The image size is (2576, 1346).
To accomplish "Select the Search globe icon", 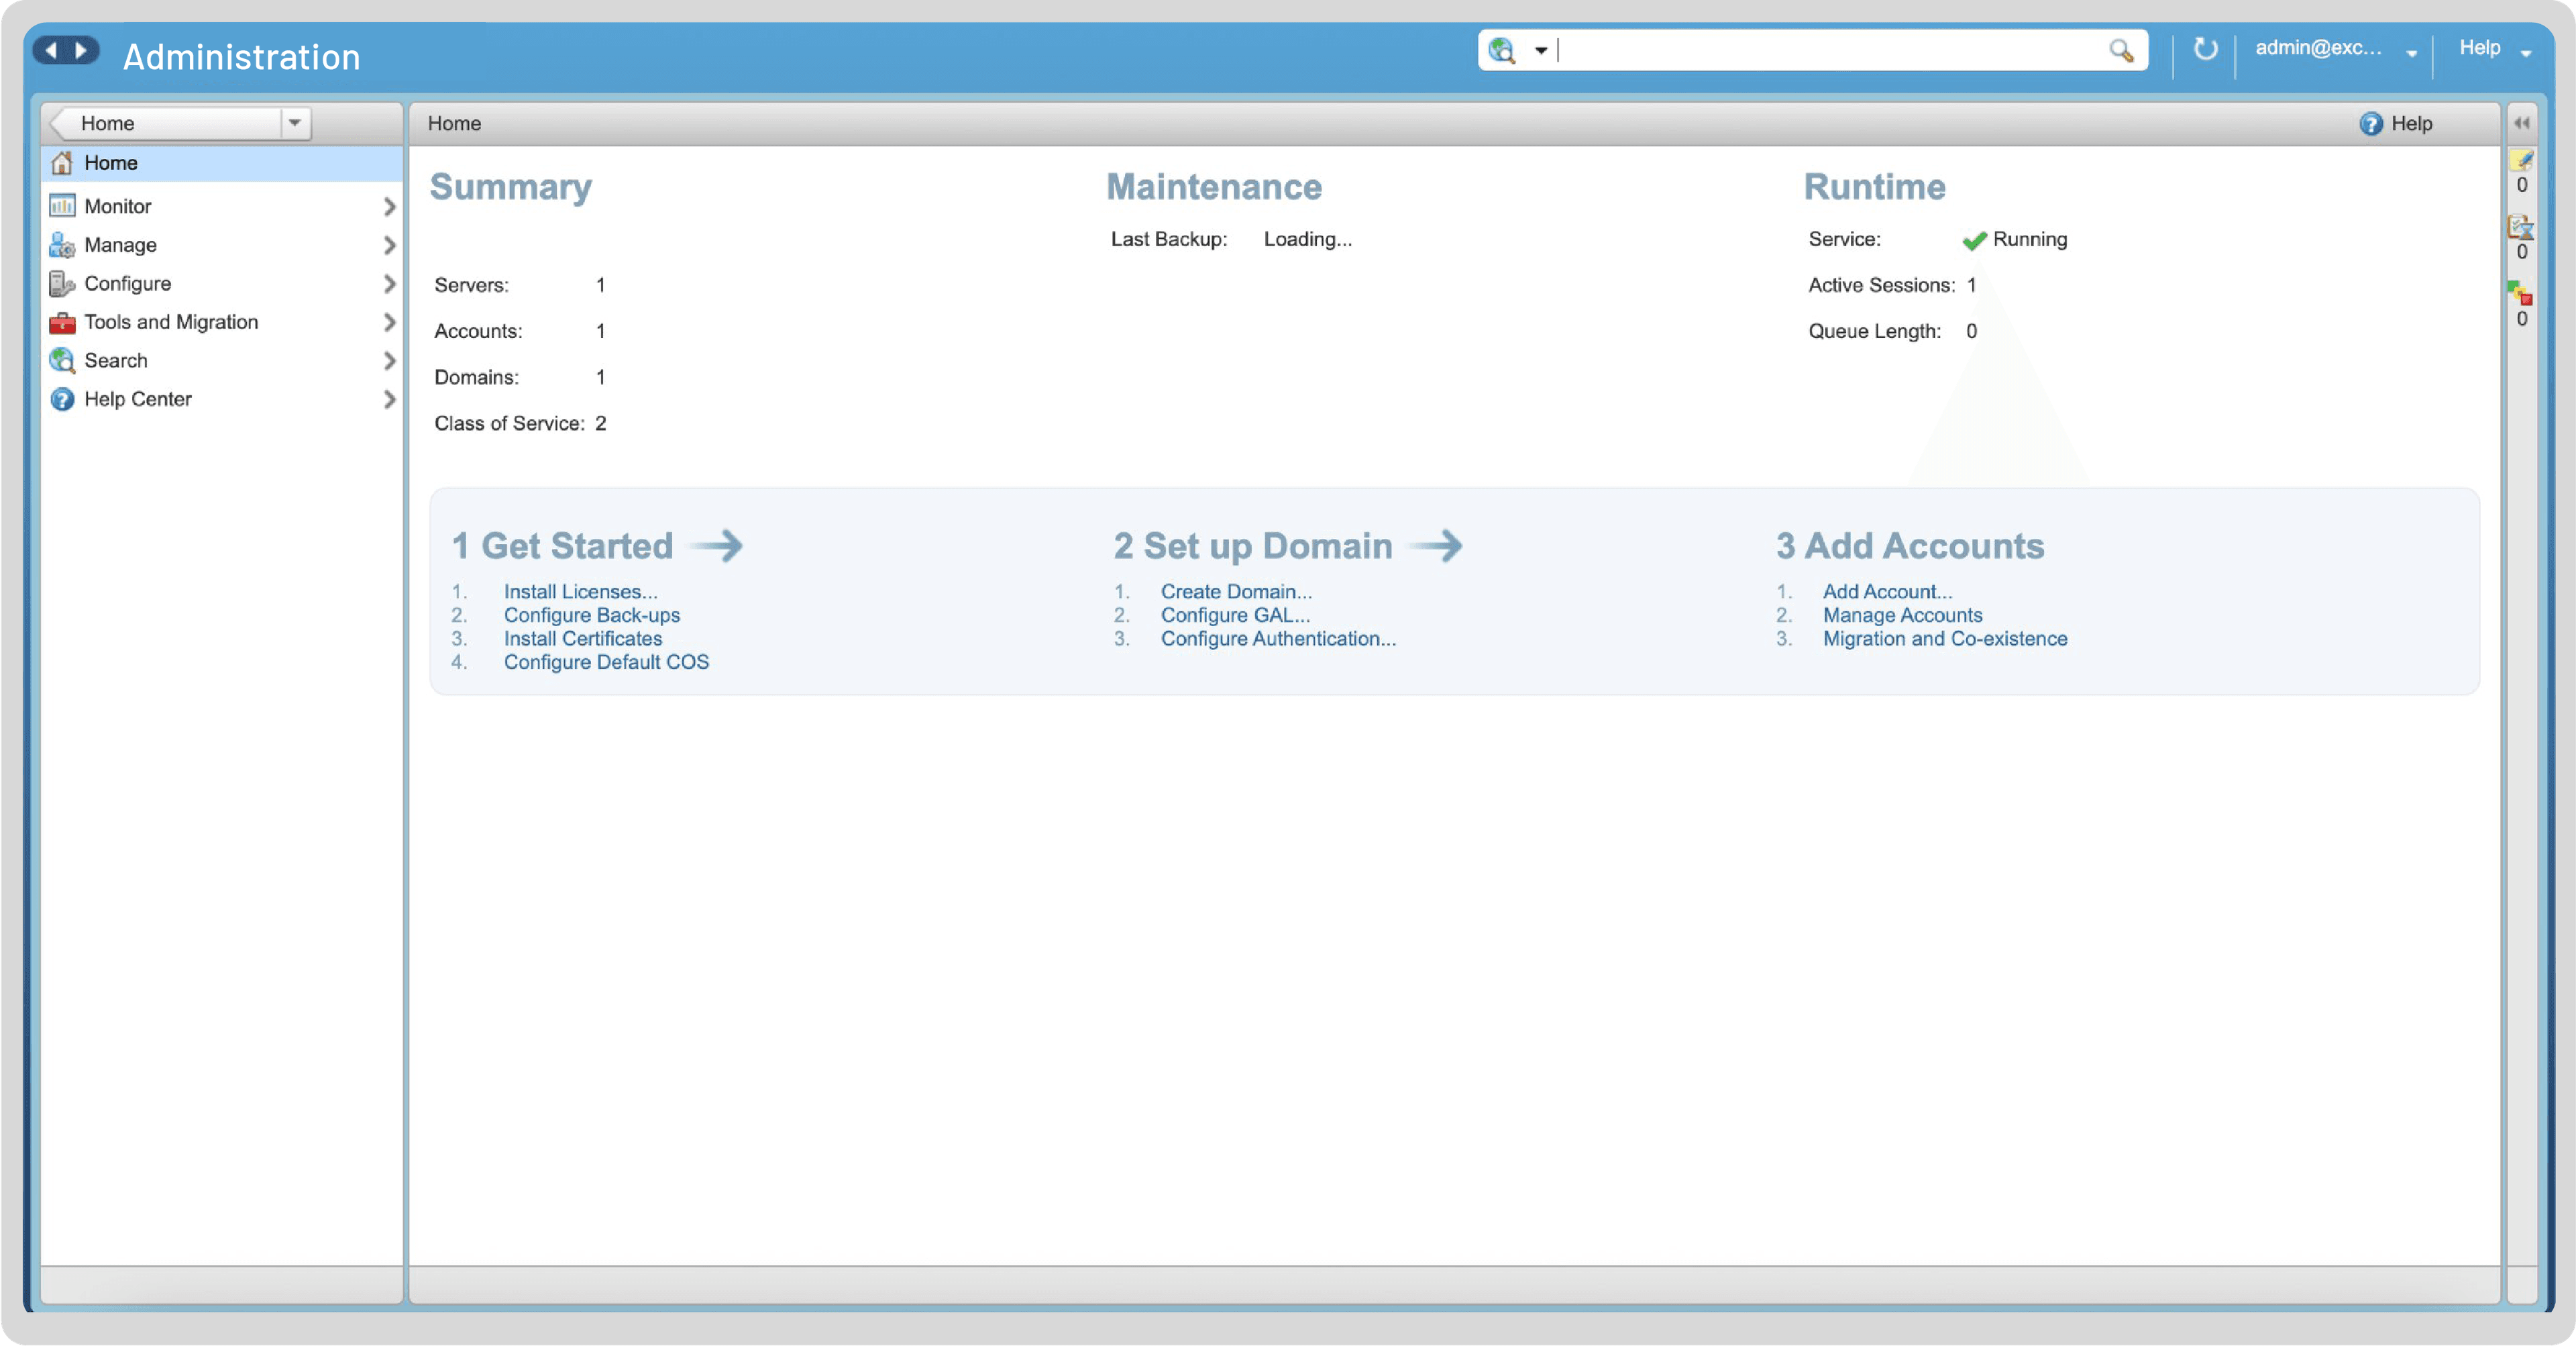I will (61, 360).
